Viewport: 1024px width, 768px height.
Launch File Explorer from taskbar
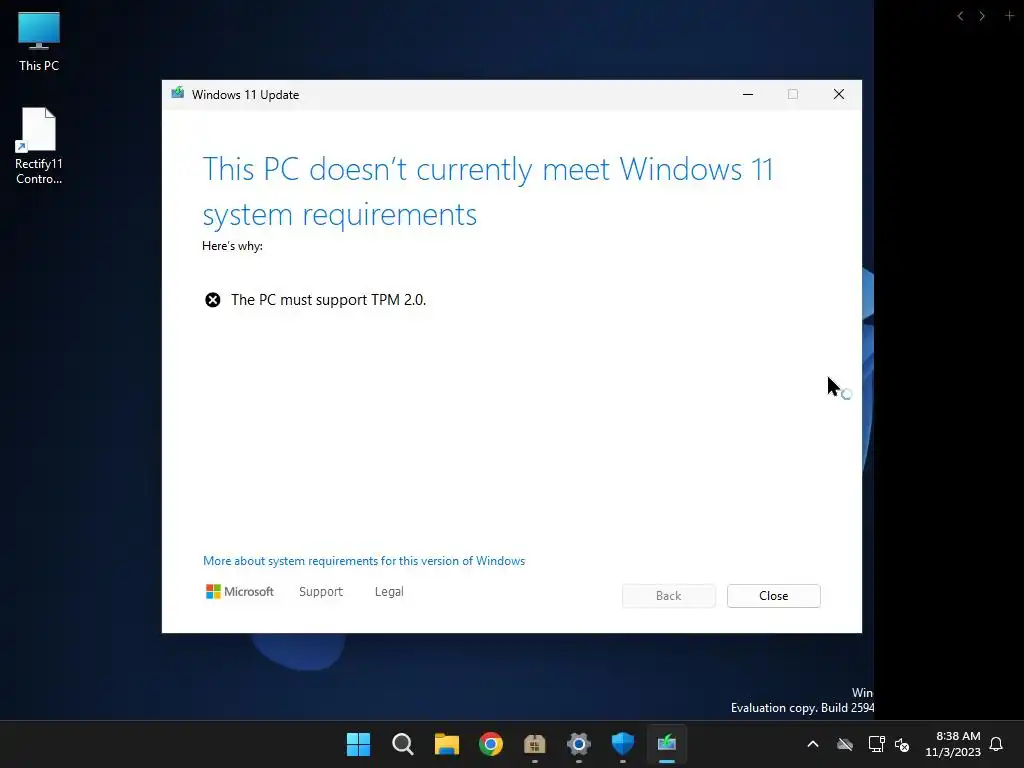447,744
